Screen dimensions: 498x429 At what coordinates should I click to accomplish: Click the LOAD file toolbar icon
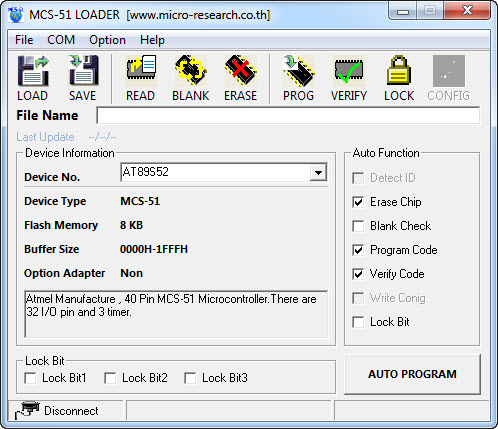point(33,71)
